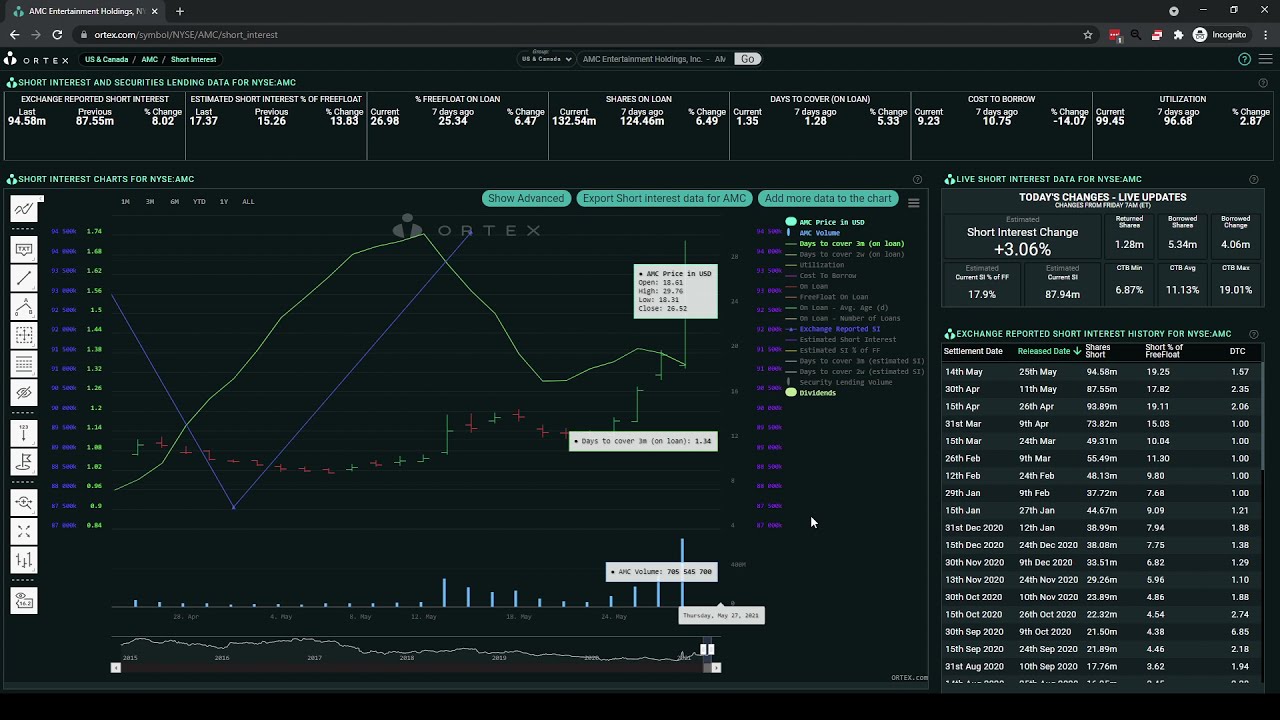Open the US & Canada breadcrumb link
1280x720 pixels.
(107, 60)
